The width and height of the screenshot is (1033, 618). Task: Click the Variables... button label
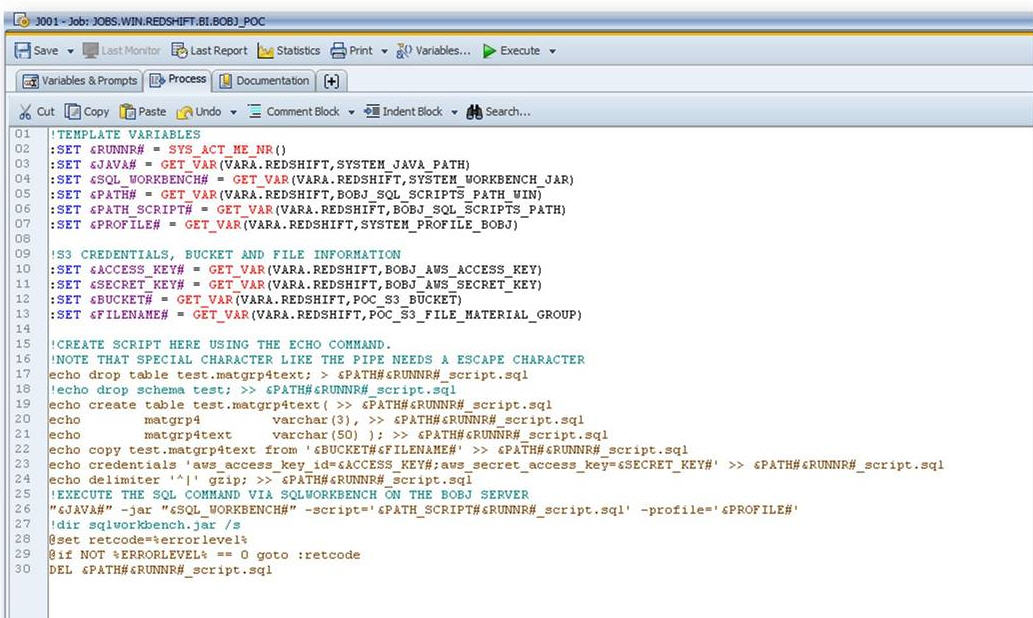pyautogui.click(x=443, y=51)
